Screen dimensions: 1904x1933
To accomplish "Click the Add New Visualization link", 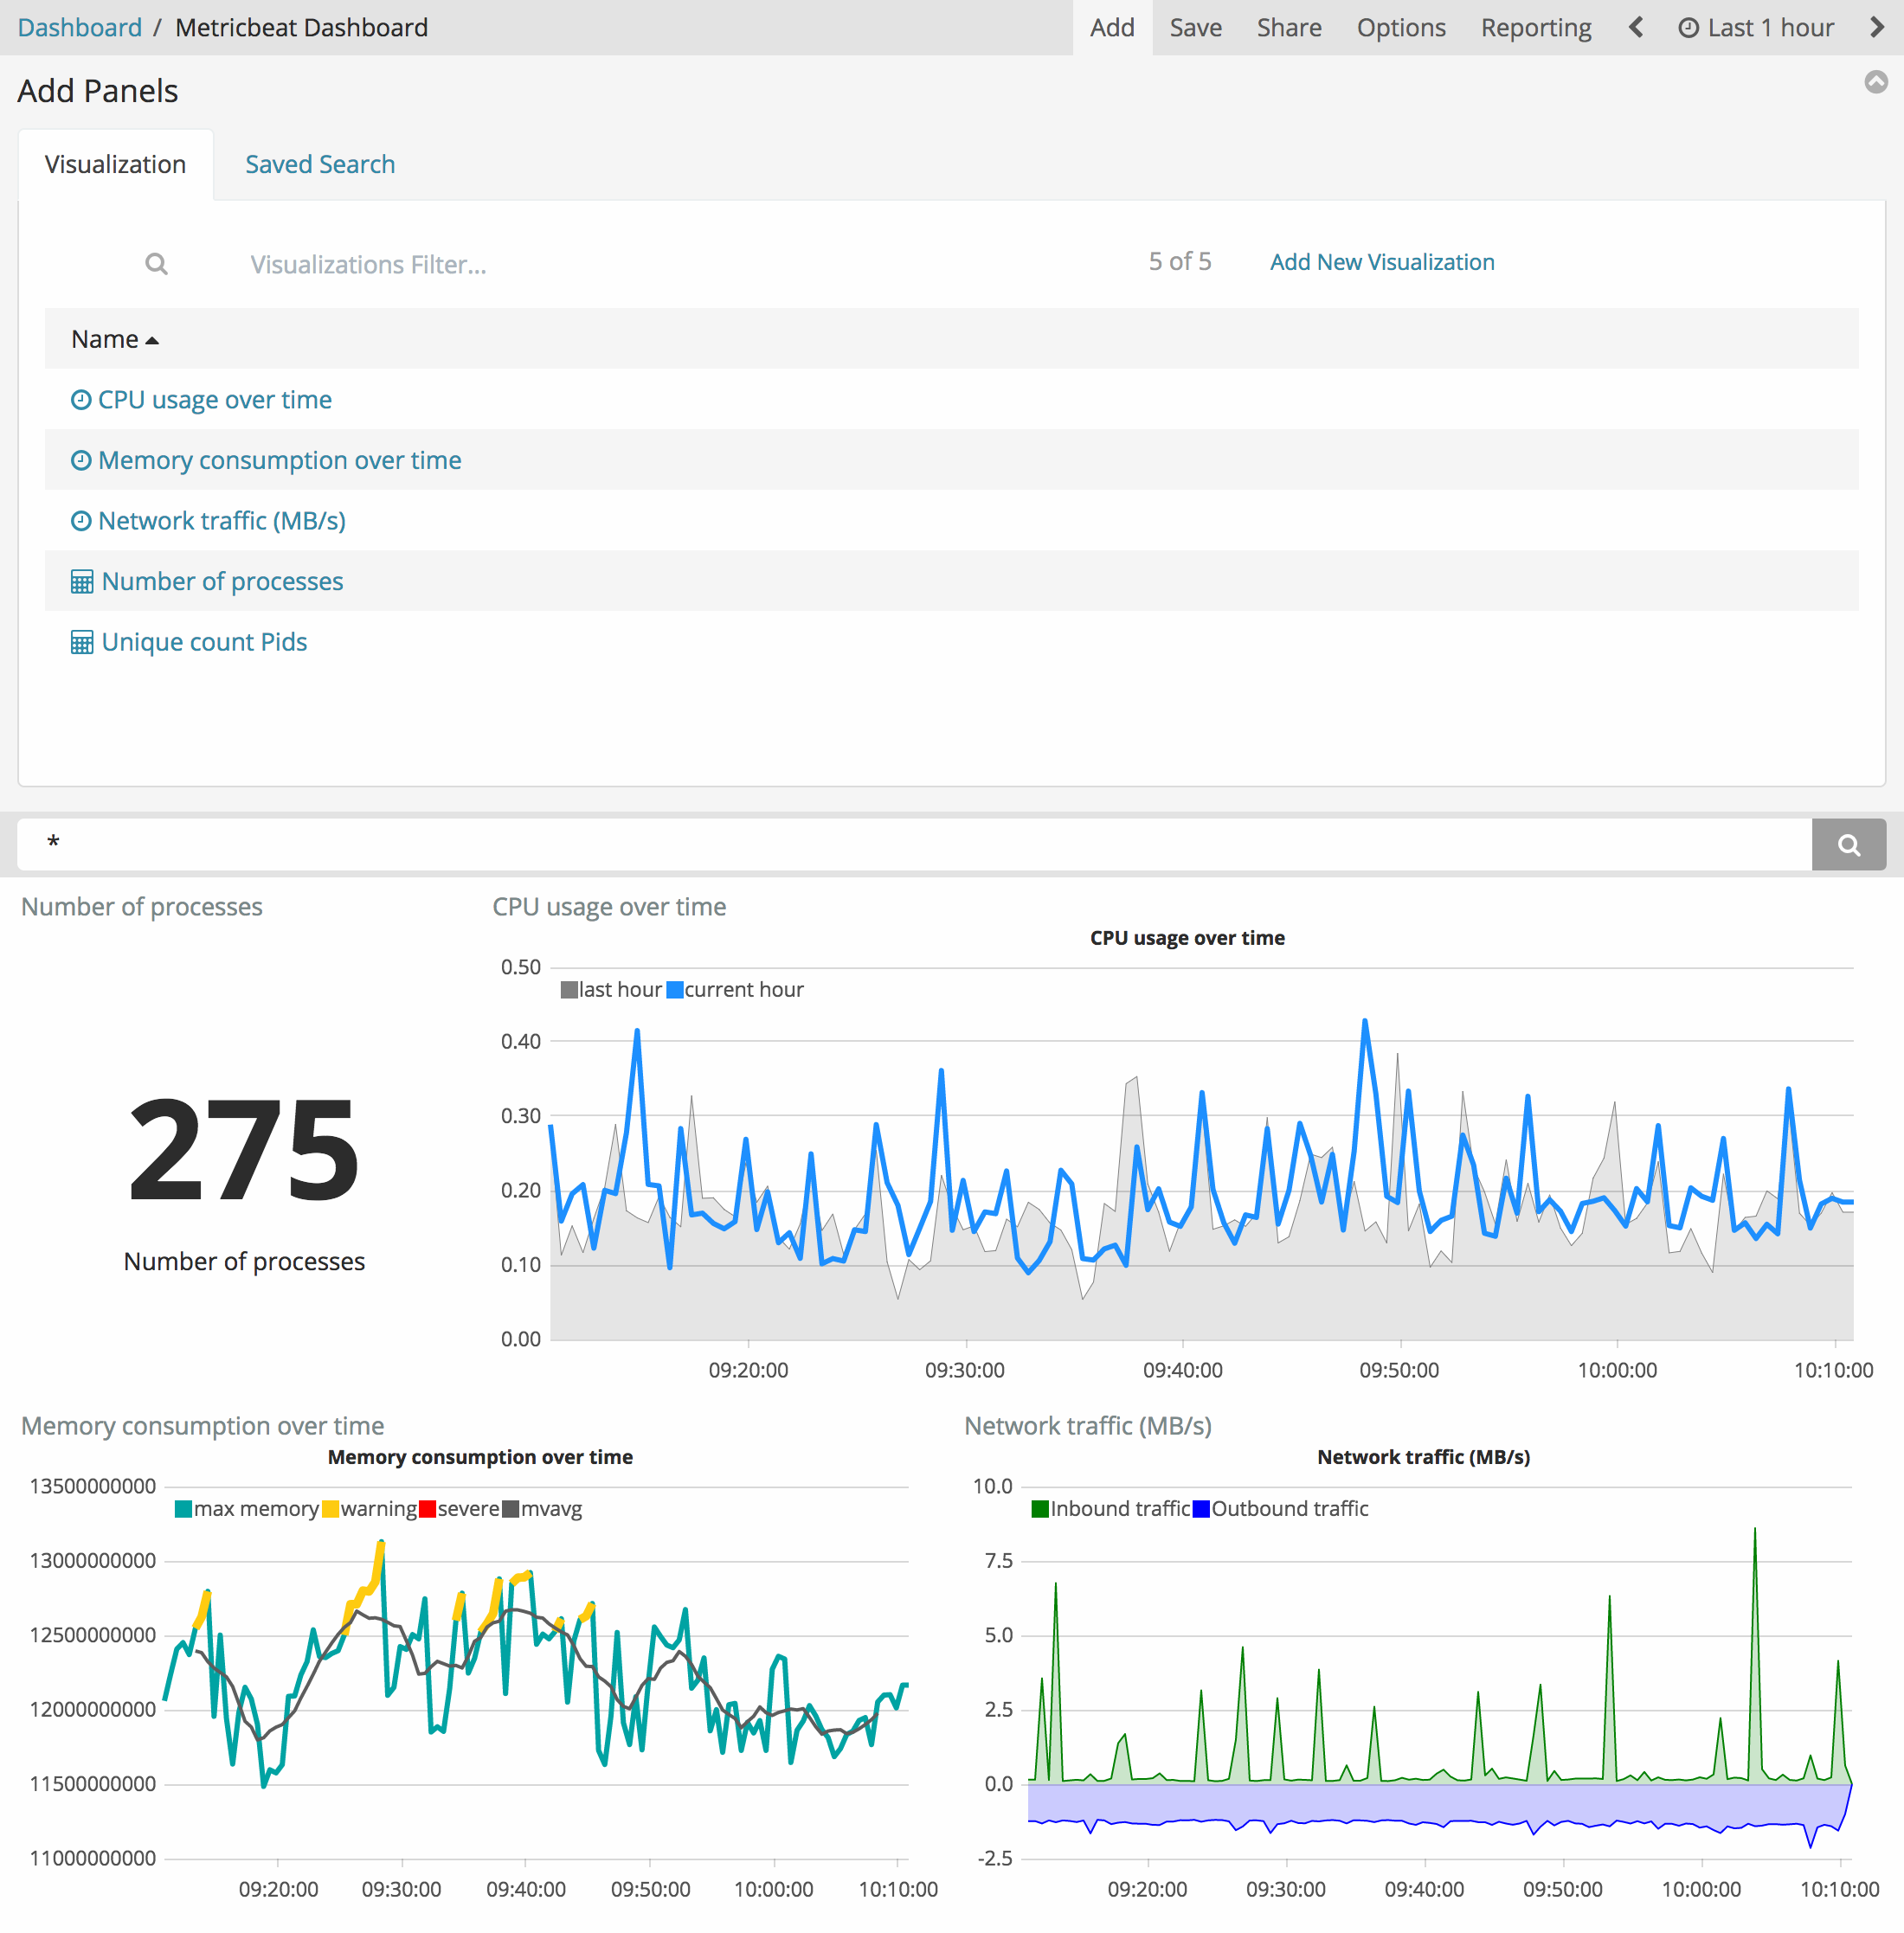I will (1381, 262).
